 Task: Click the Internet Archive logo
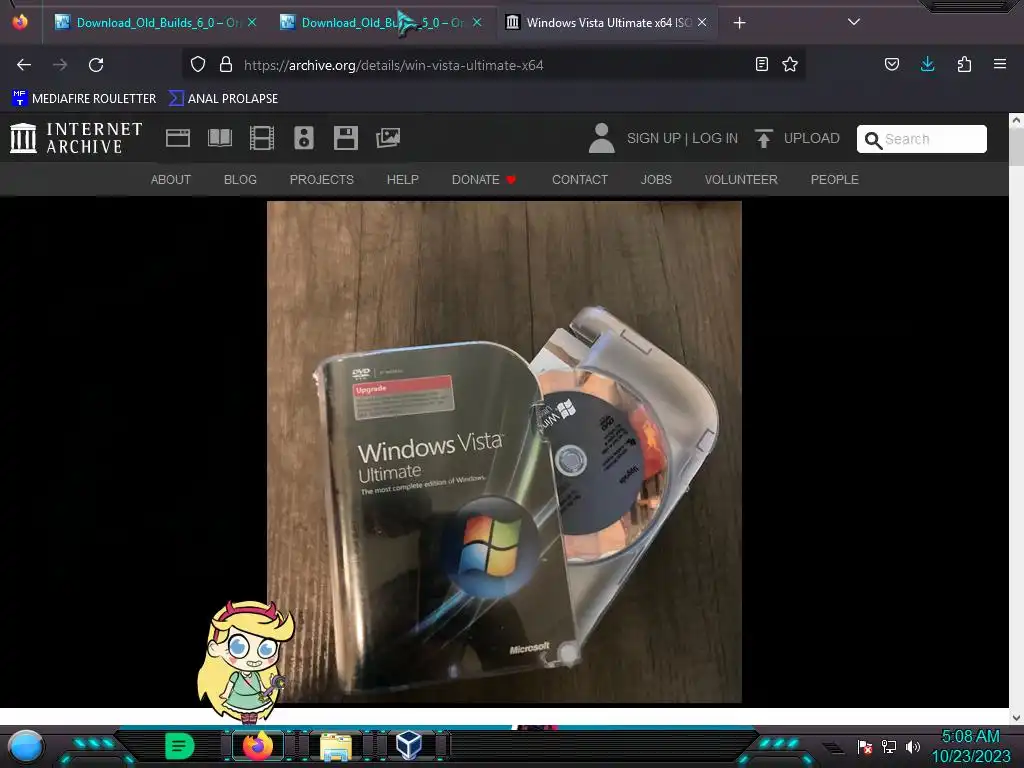click(76, 138)
